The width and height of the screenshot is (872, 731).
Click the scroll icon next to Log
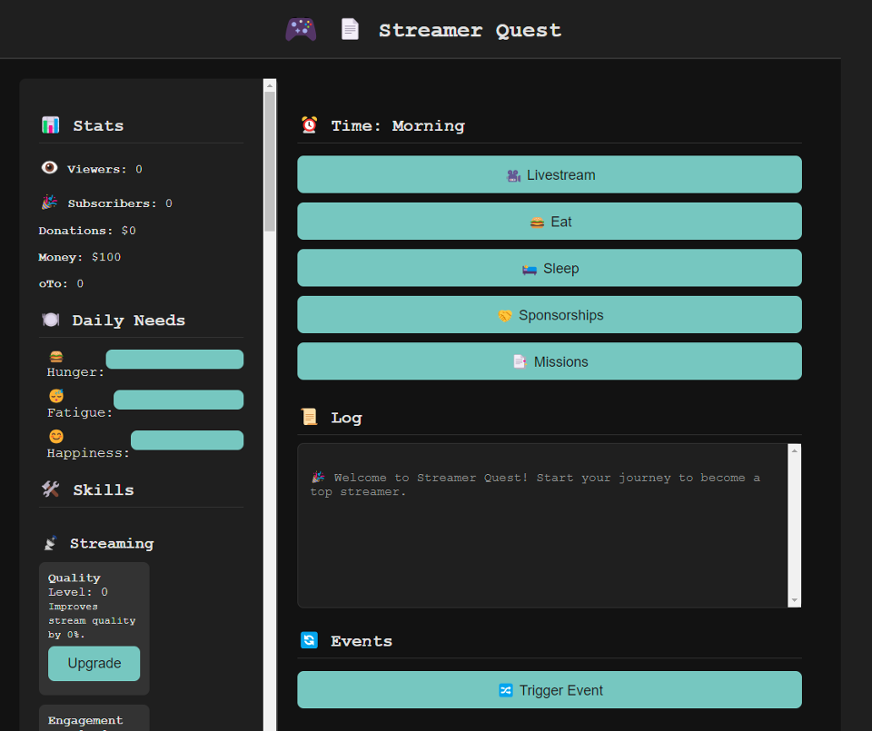click(x=309, y=417)
